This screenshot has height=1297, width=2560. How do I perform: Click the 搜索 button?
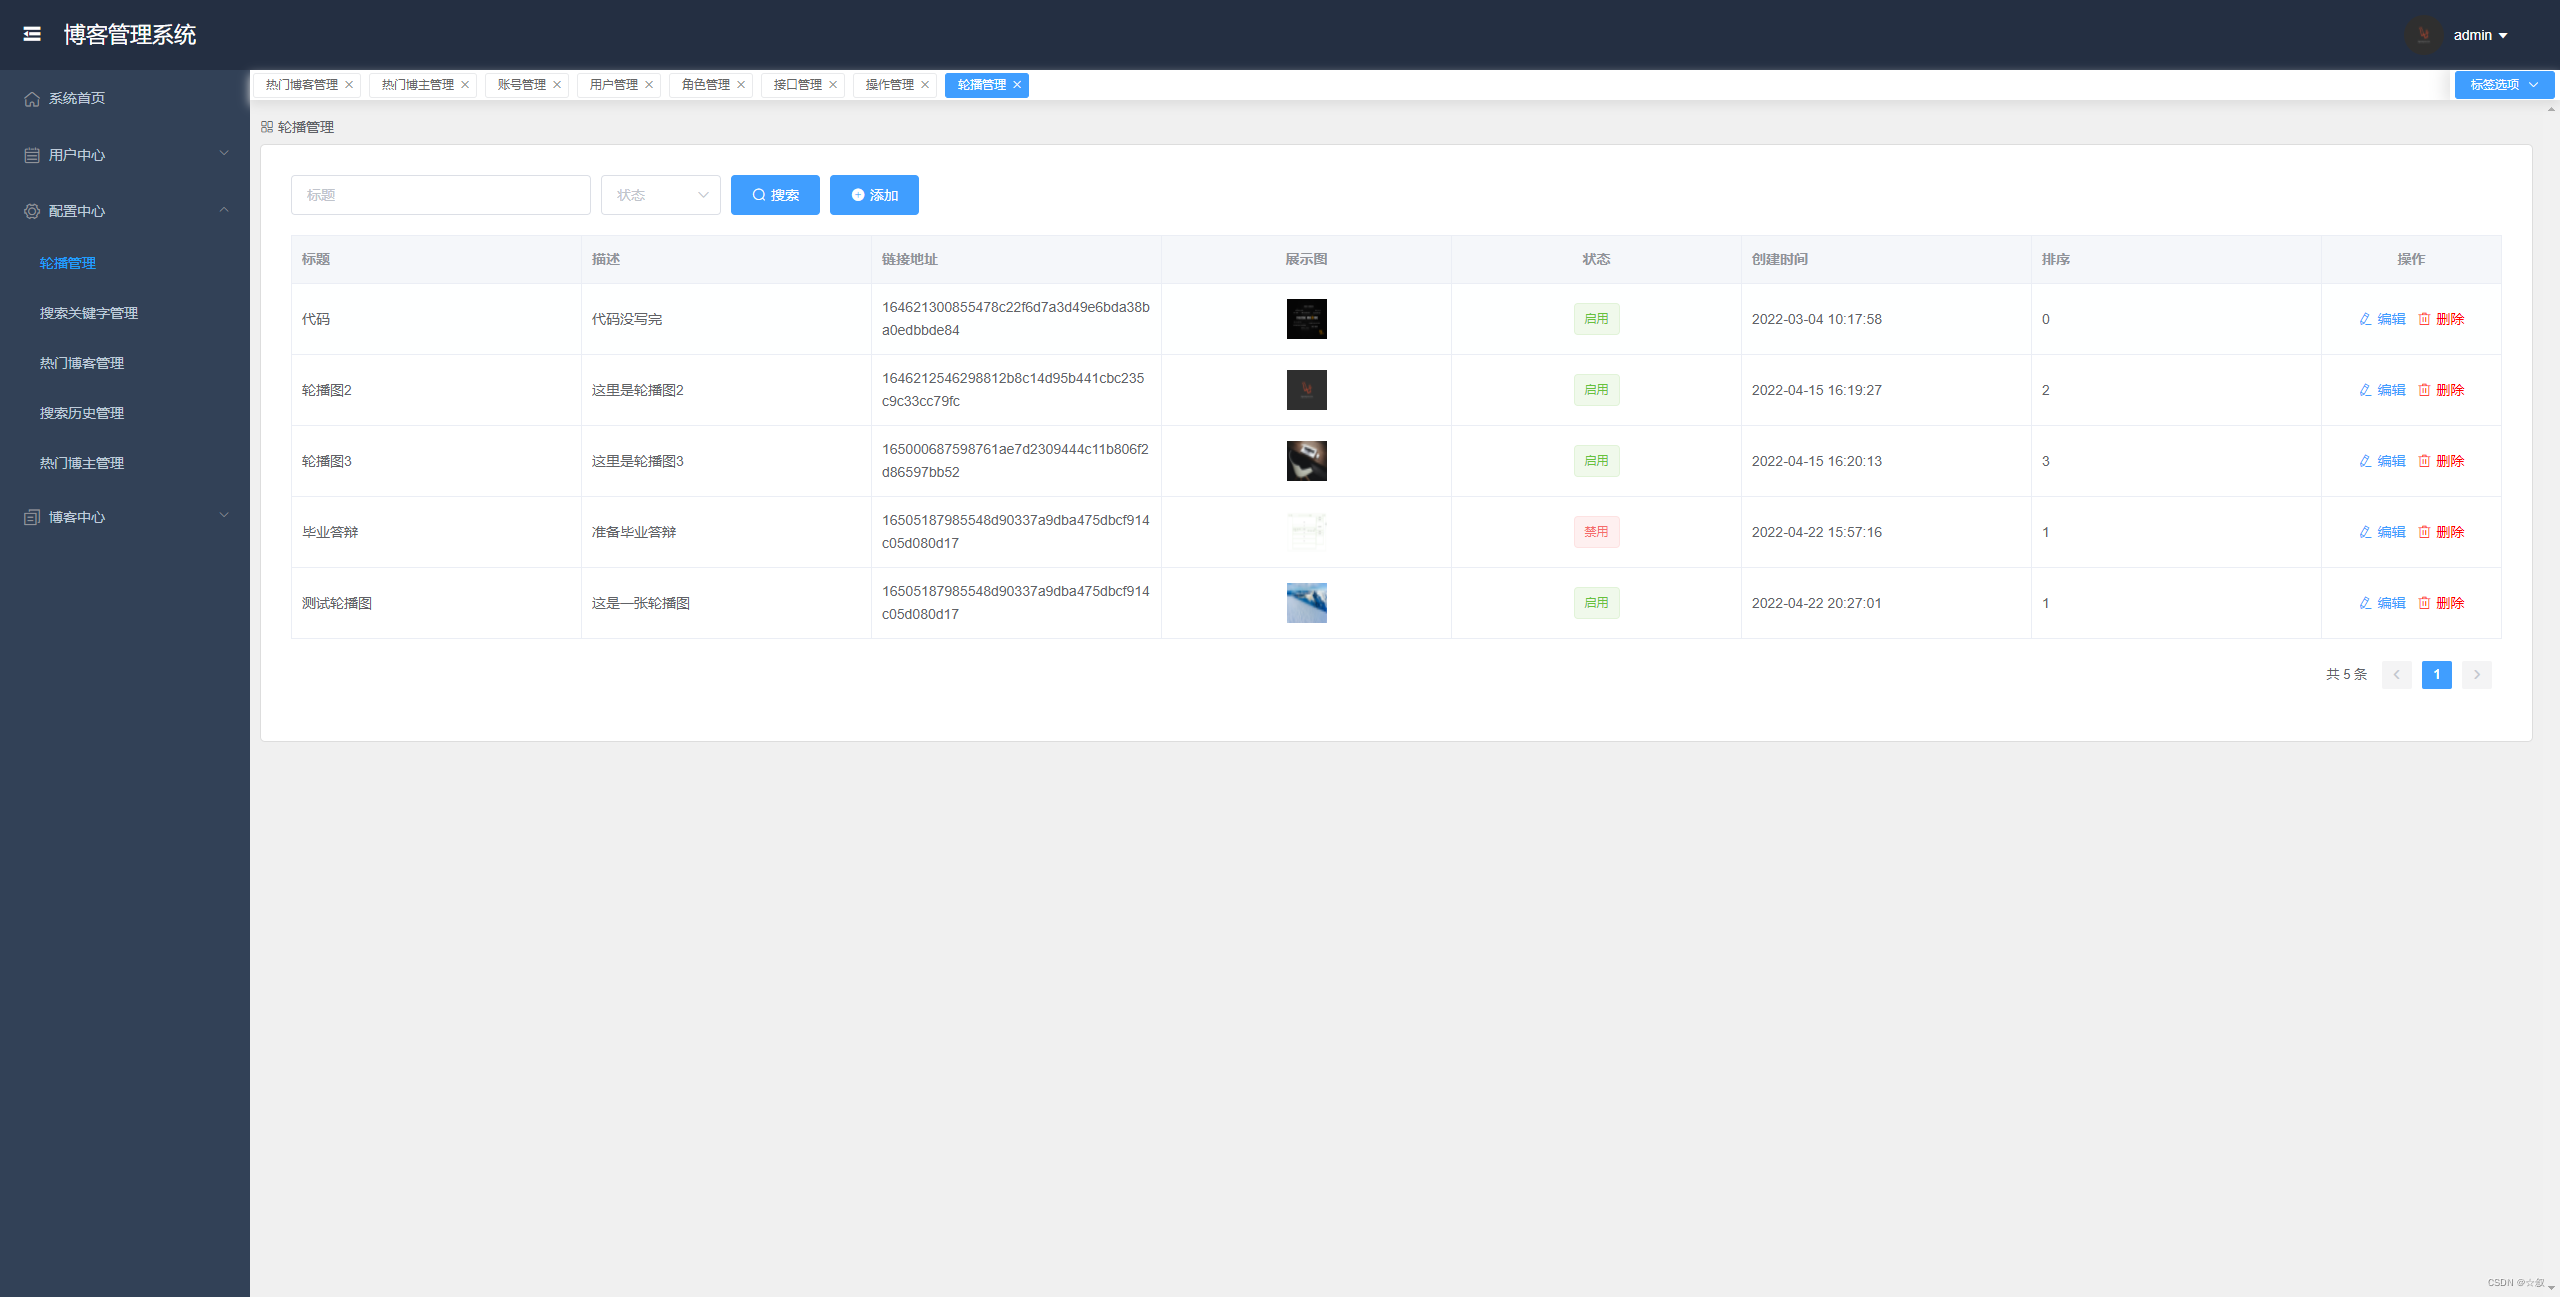775,195
